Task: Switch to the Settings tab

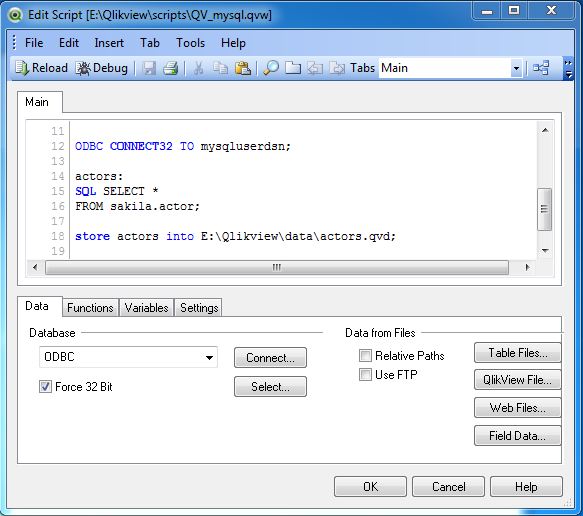Action: point(199,308)
